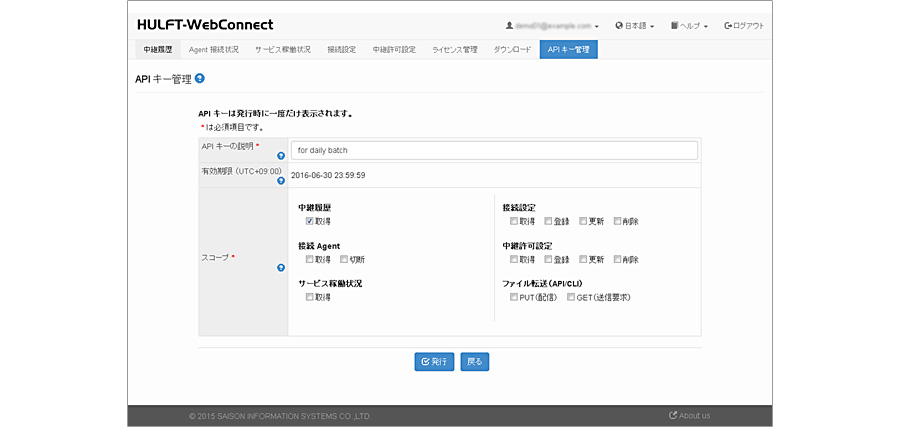Click help icon in API キーの説明 row
This screenshot has width=900, height=427.
click(x=281, y=156)
